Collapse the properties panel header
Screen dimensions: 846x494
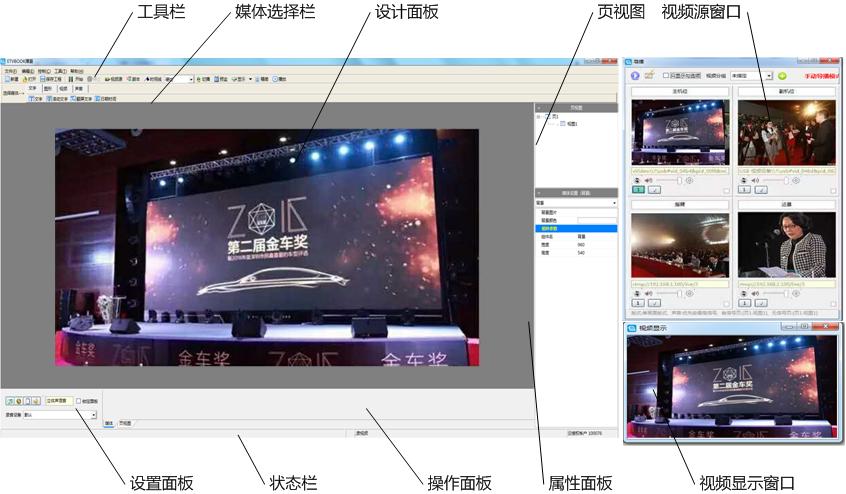[x=538, y=193]
